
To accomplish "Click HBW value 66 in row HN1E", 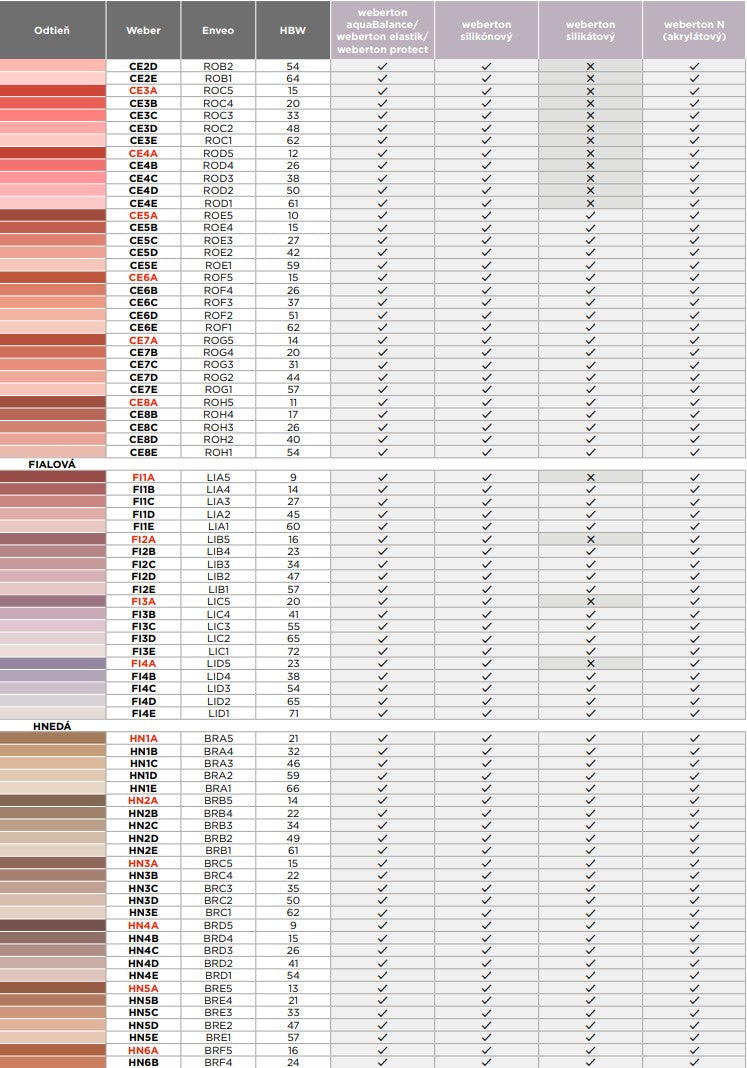I will [293, 788].
